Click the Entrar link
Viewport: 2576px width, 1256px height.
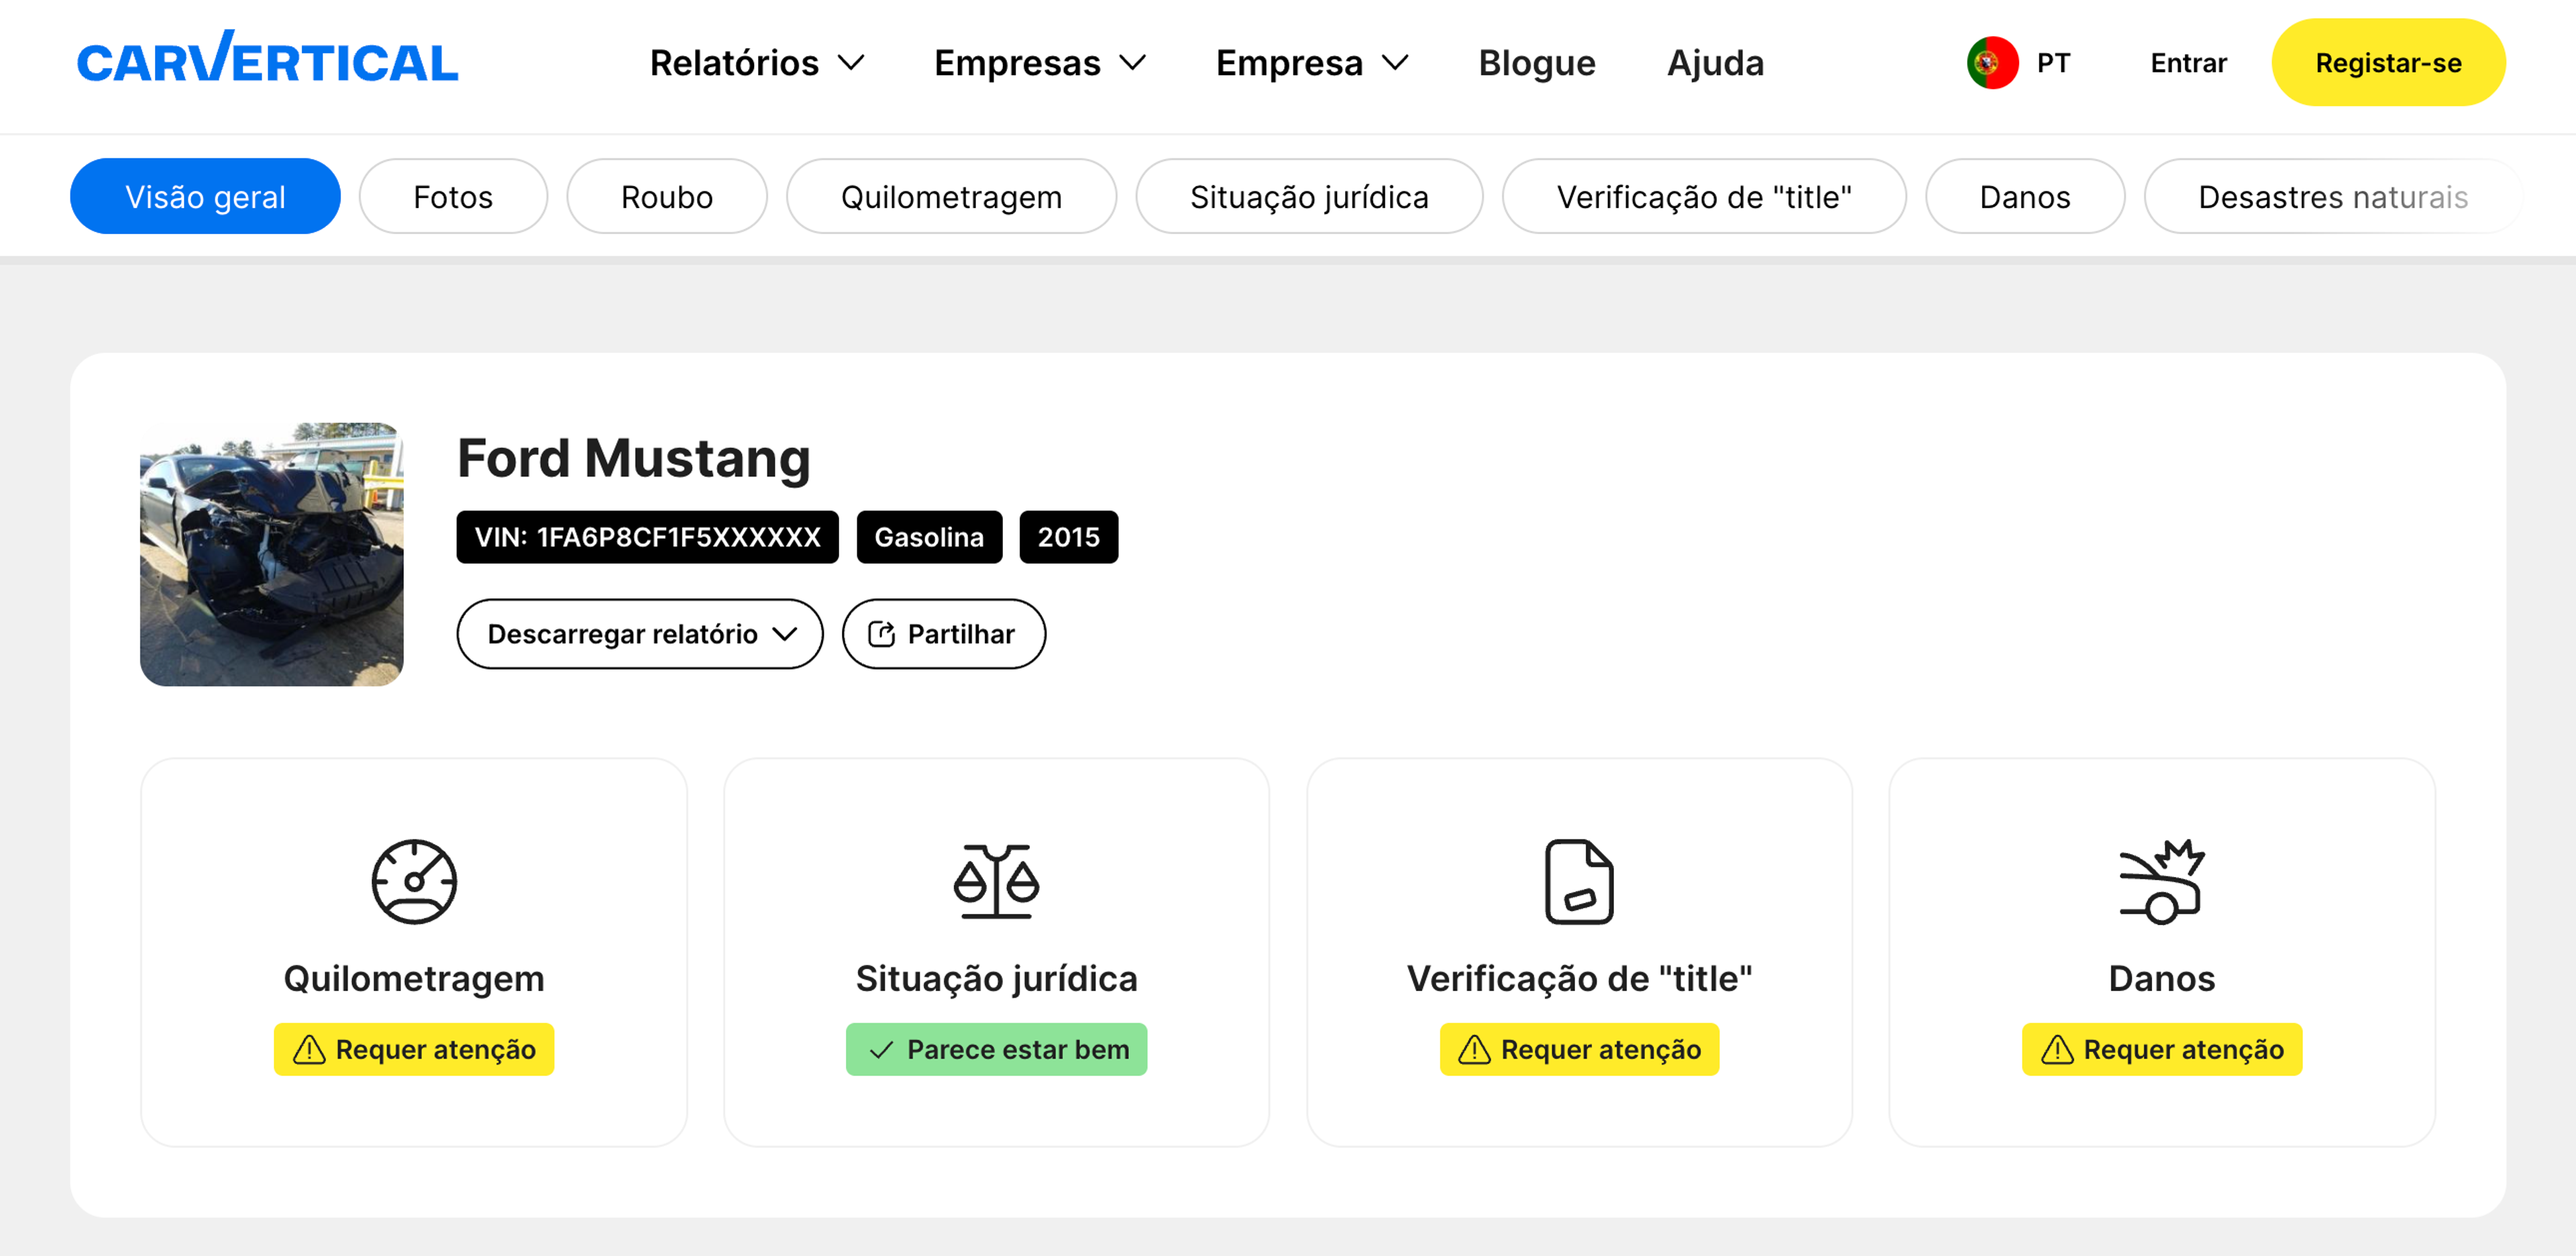2188,63
